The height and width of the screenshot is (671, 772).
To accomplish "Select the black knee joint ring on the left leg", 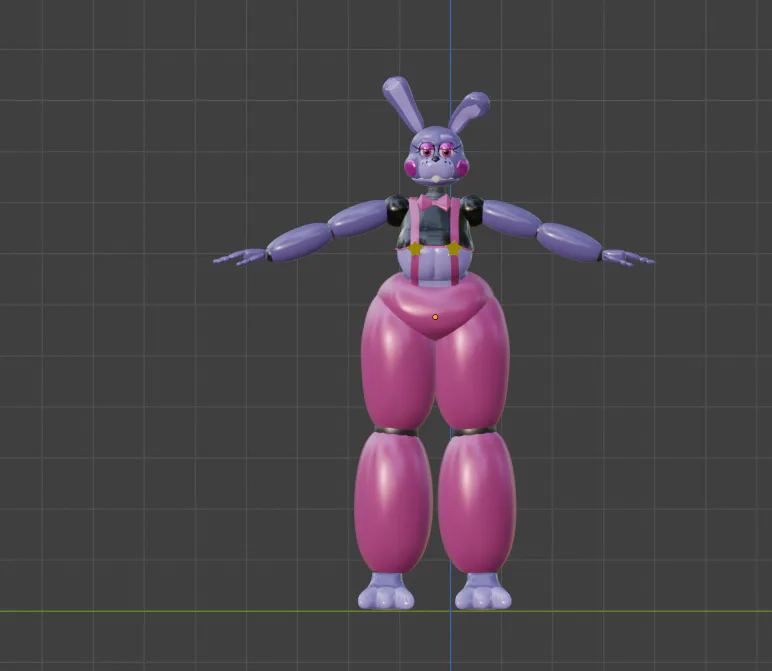I will click(395, 432).
